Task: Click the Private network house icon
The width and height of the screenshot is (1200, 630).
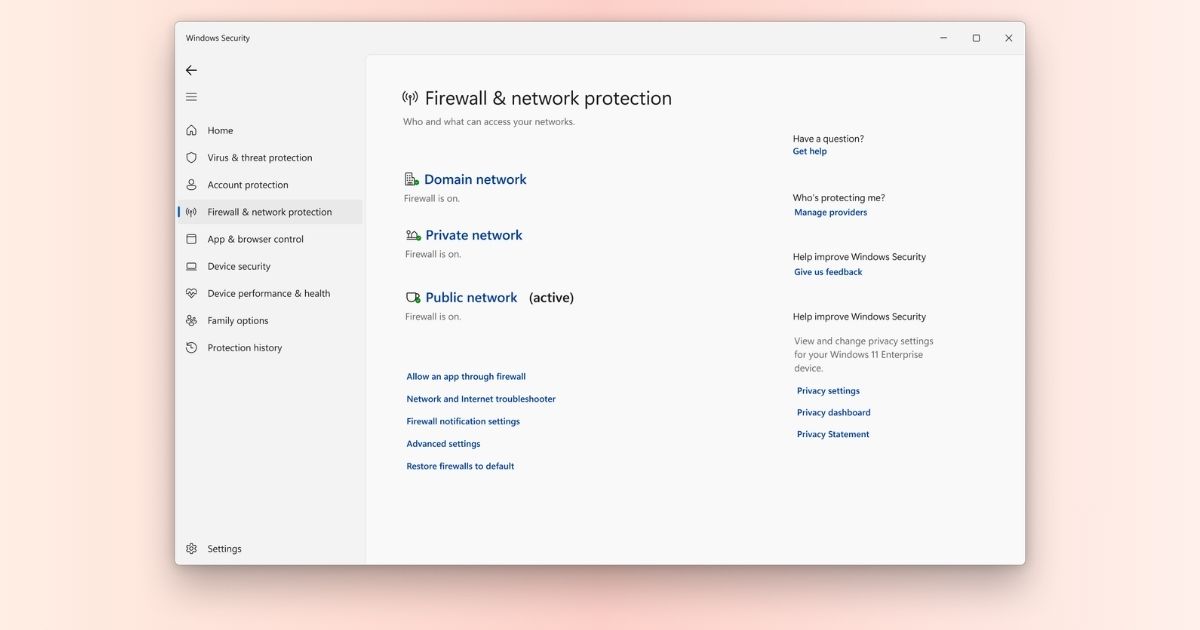Action: click(413, 235)
